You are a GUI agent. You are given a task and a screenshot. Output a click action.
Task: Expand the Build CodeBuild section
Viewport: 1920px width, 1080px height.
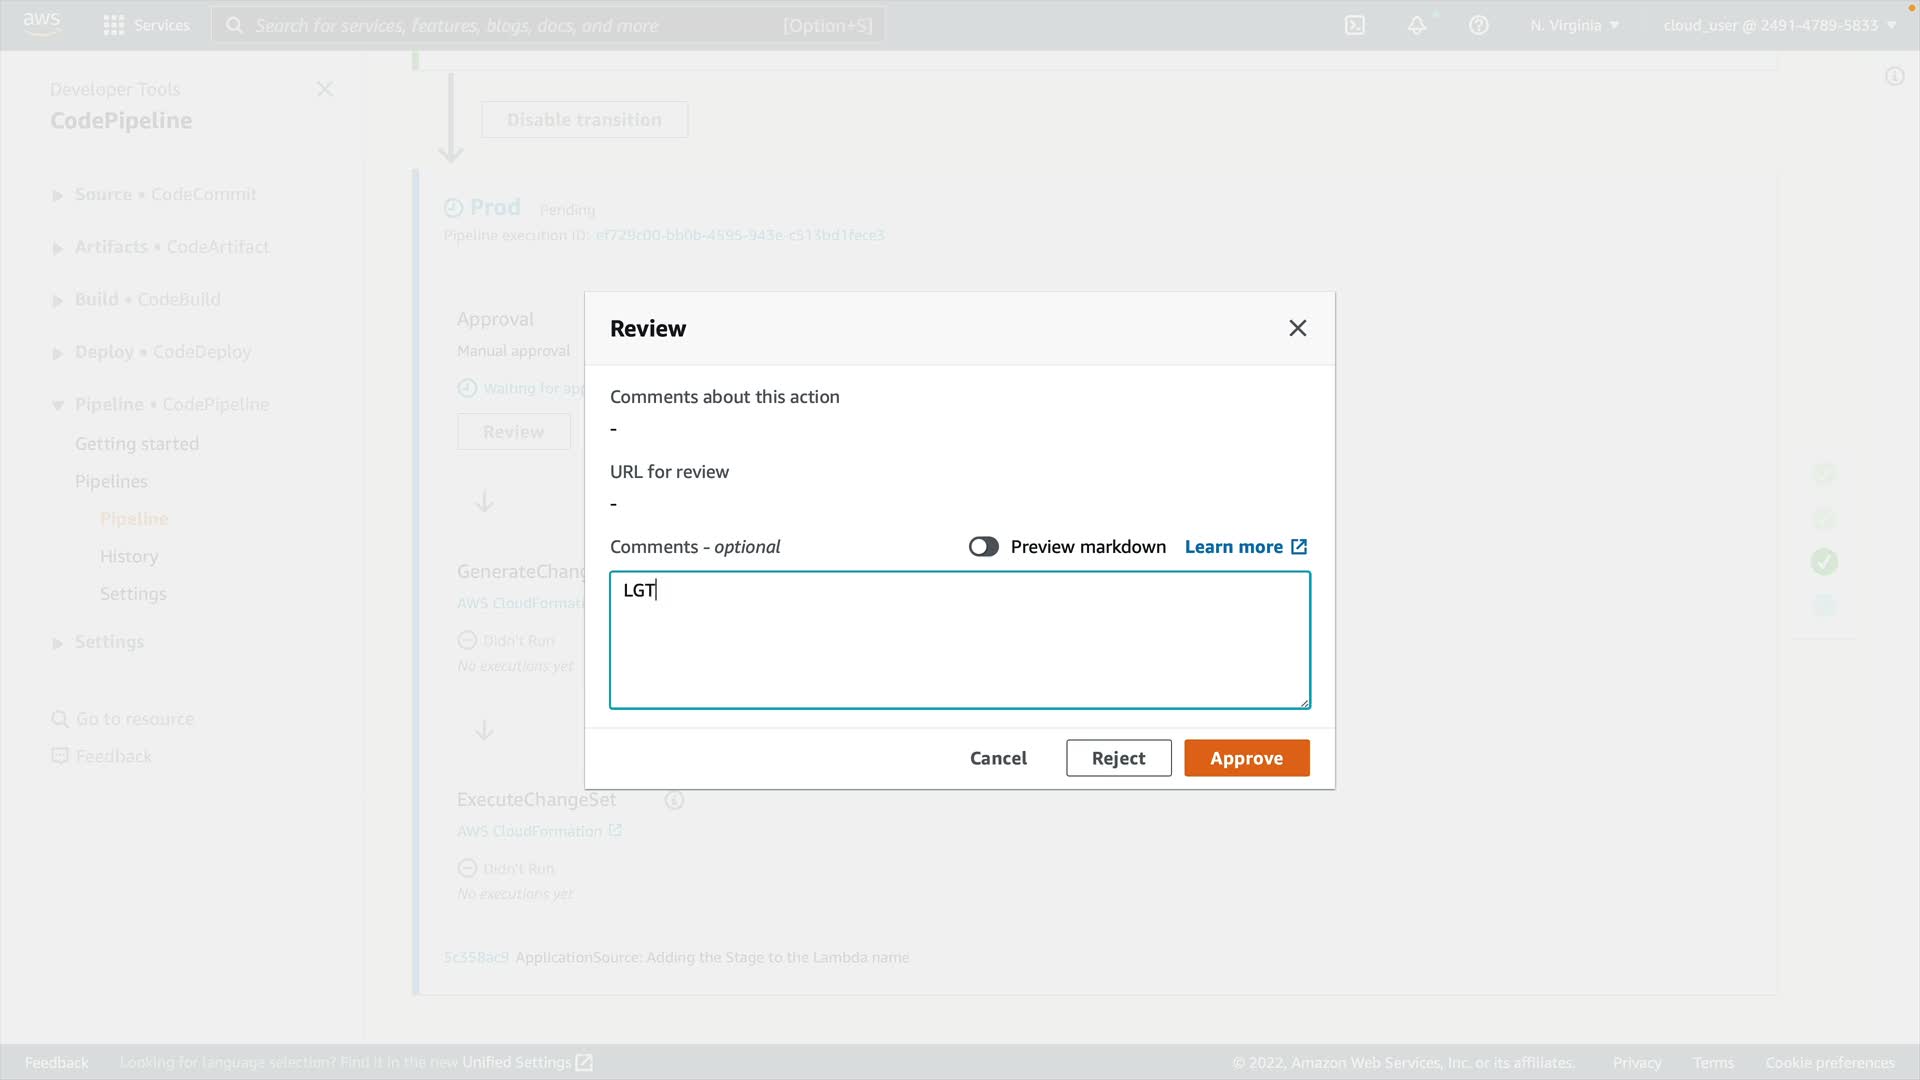(58, 300)
